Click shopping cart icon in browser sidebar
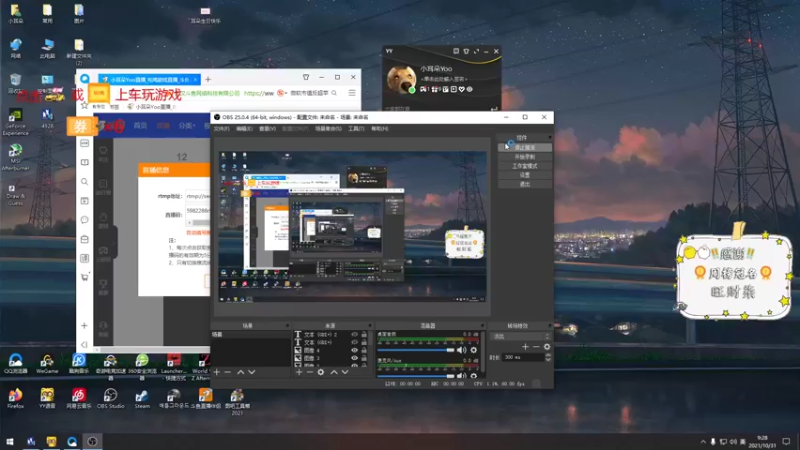This screenshot has height=450, width=800. pos(85,277)
